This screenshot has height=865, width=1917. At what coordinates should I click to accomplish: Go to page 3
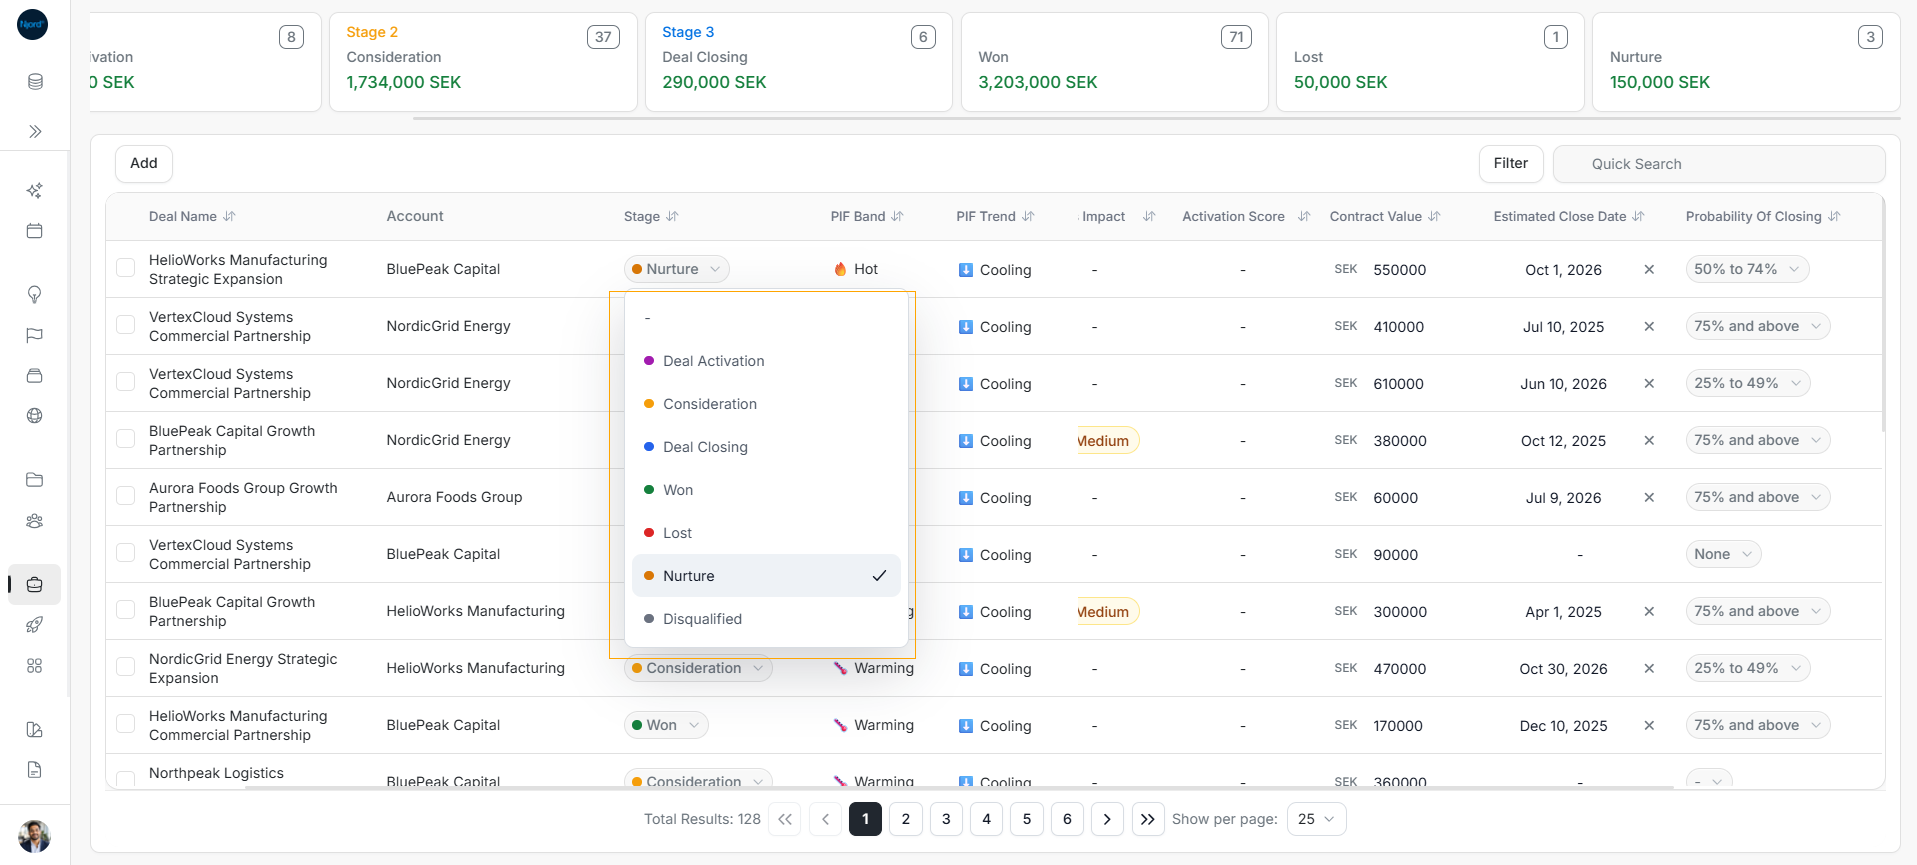coord(946,820)
